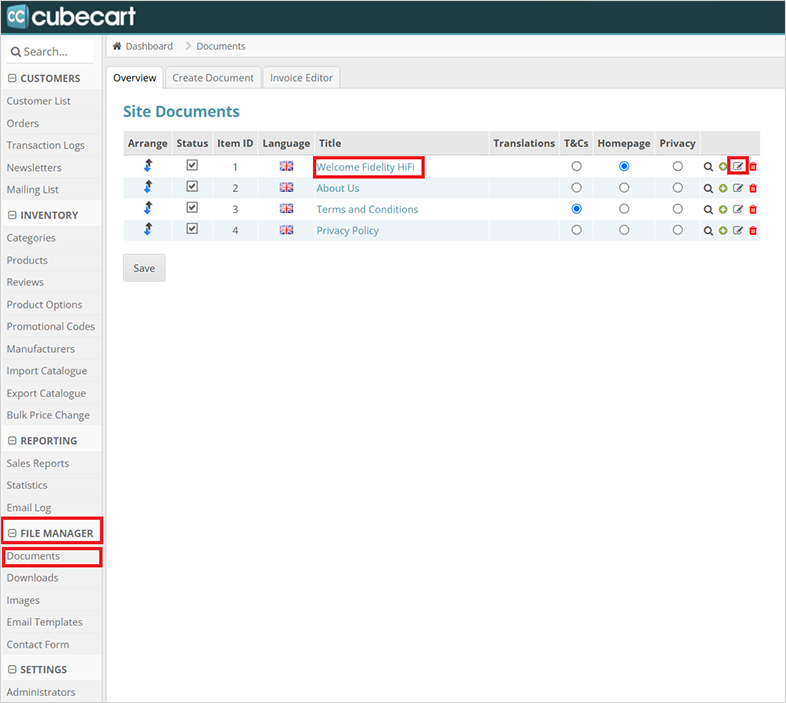Collapse the CUSTOMERS sidebar section
Image resolution: width=786 pixels, height=703 pixels.
(13, 78)
